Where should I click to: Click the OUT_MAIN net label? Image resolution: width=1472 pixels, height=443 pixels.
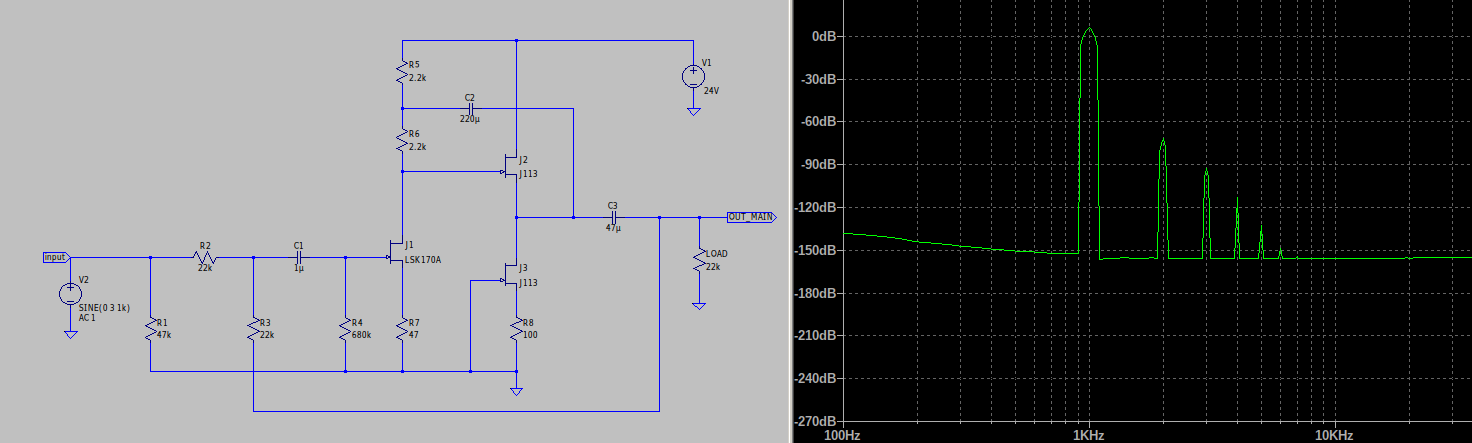tap(751, 217)
